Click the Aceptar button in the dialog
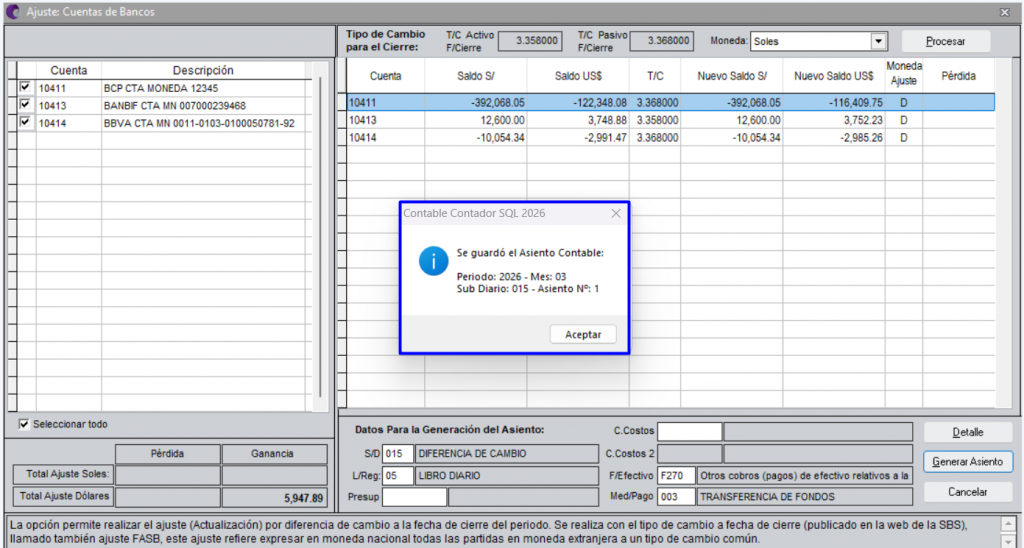 tap(583, 334)
